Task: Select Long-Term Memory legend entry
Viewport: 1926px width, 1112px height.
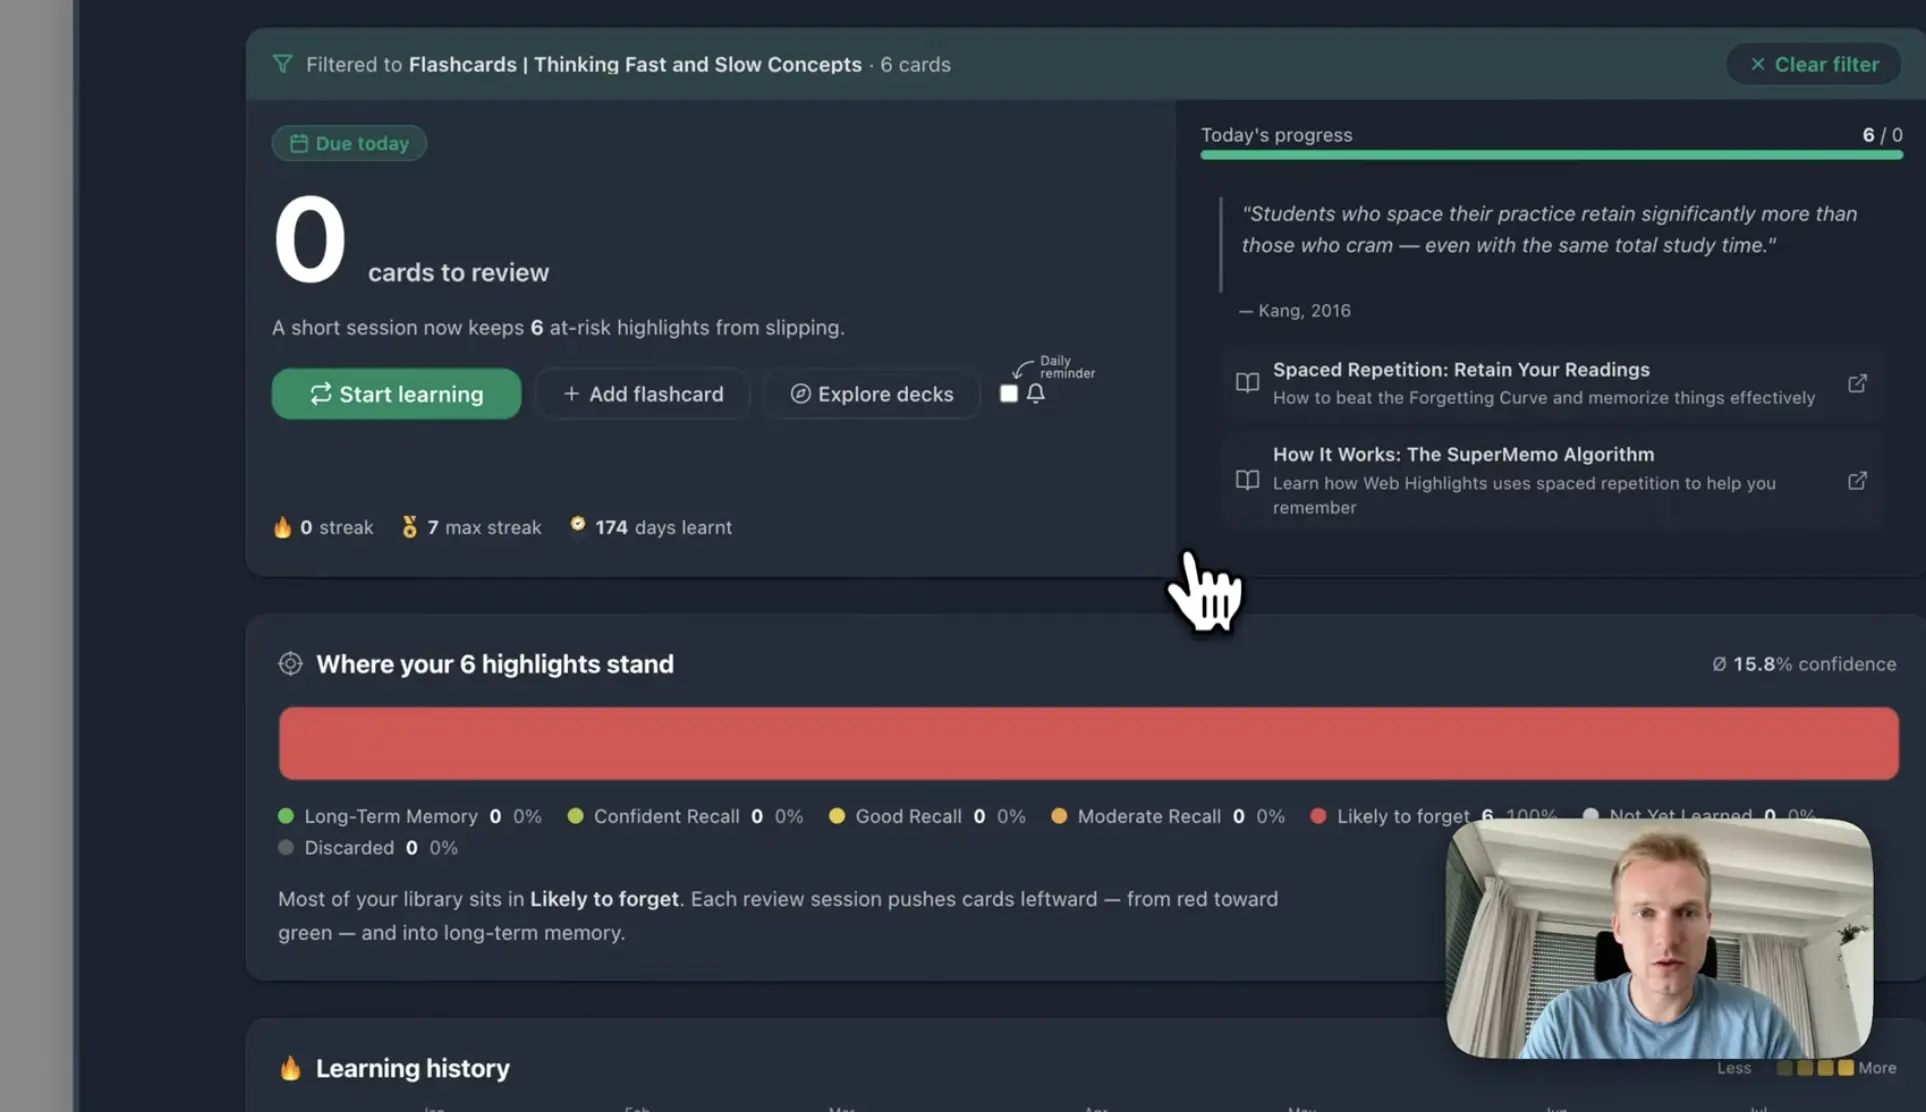Action: coord(410,816)
